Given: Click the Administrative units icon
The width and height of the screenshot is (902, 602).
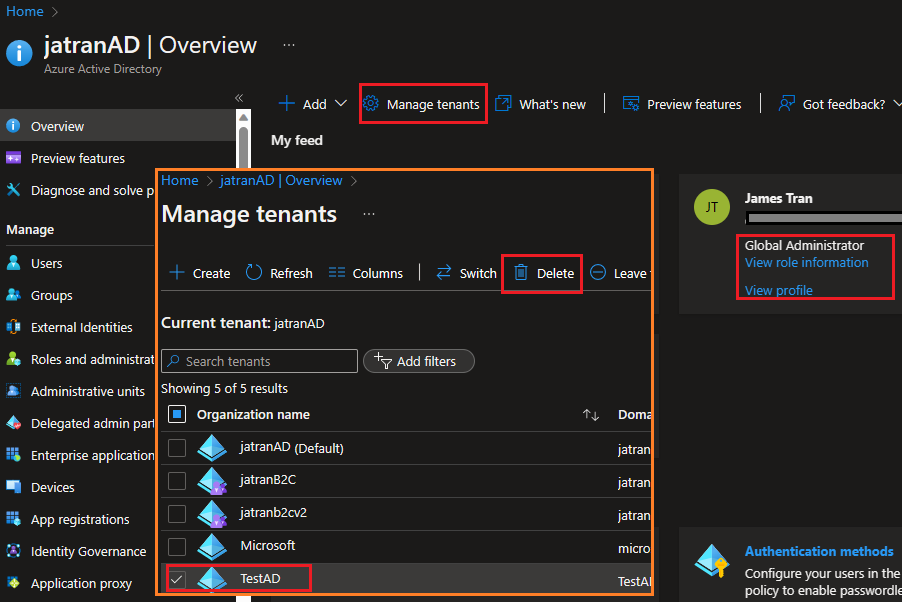Looking at the screenshot, I should (x=13, y=391).
